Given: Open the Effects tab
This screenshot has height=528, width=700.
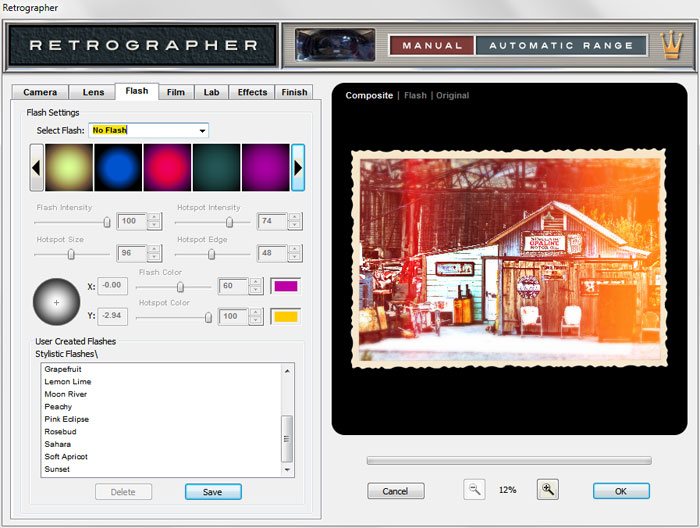Looking at the screenshot, I should click(x=252, y=92).
